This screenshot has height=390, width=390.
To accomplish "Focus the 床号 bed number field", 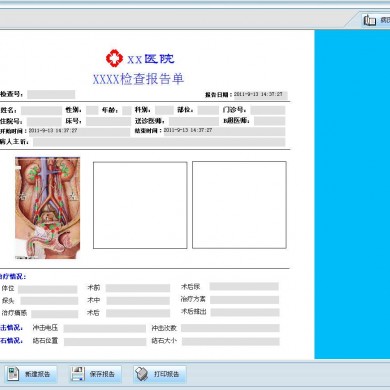I will [108, 121].
